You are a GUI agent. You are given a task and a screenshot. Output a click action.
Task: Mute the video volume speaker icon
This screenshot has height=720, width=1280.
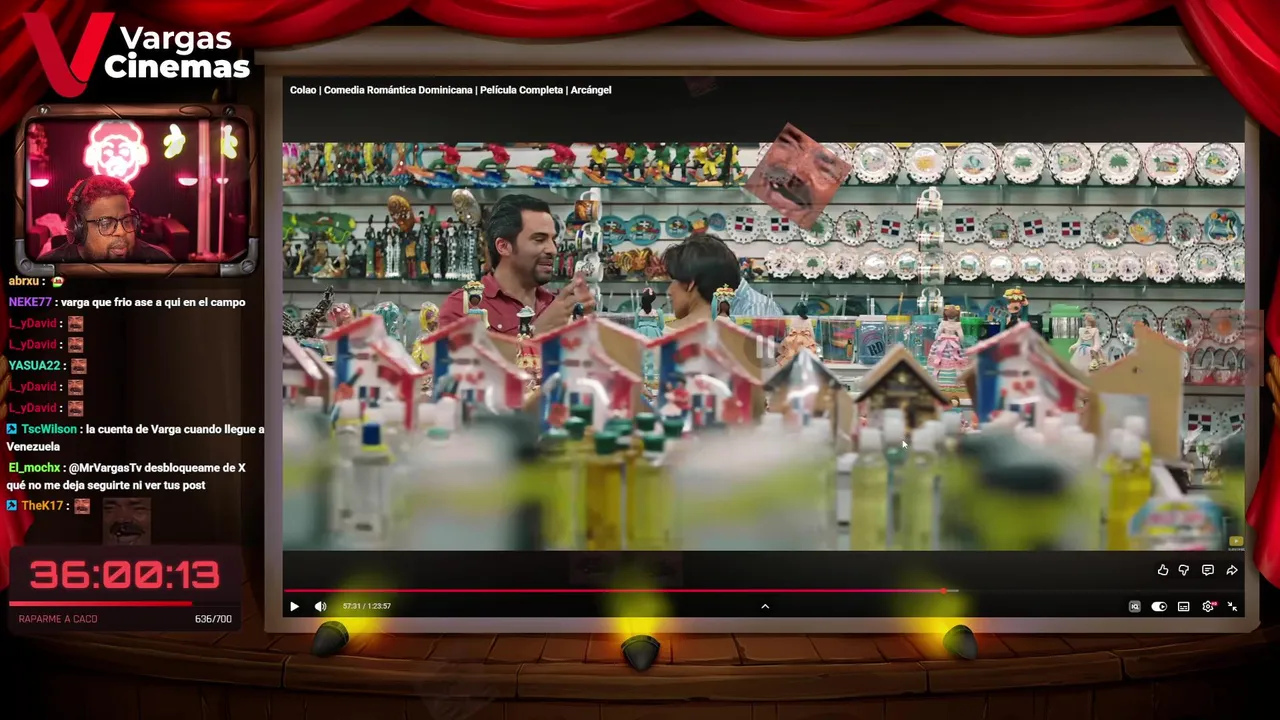pos(320,606)
